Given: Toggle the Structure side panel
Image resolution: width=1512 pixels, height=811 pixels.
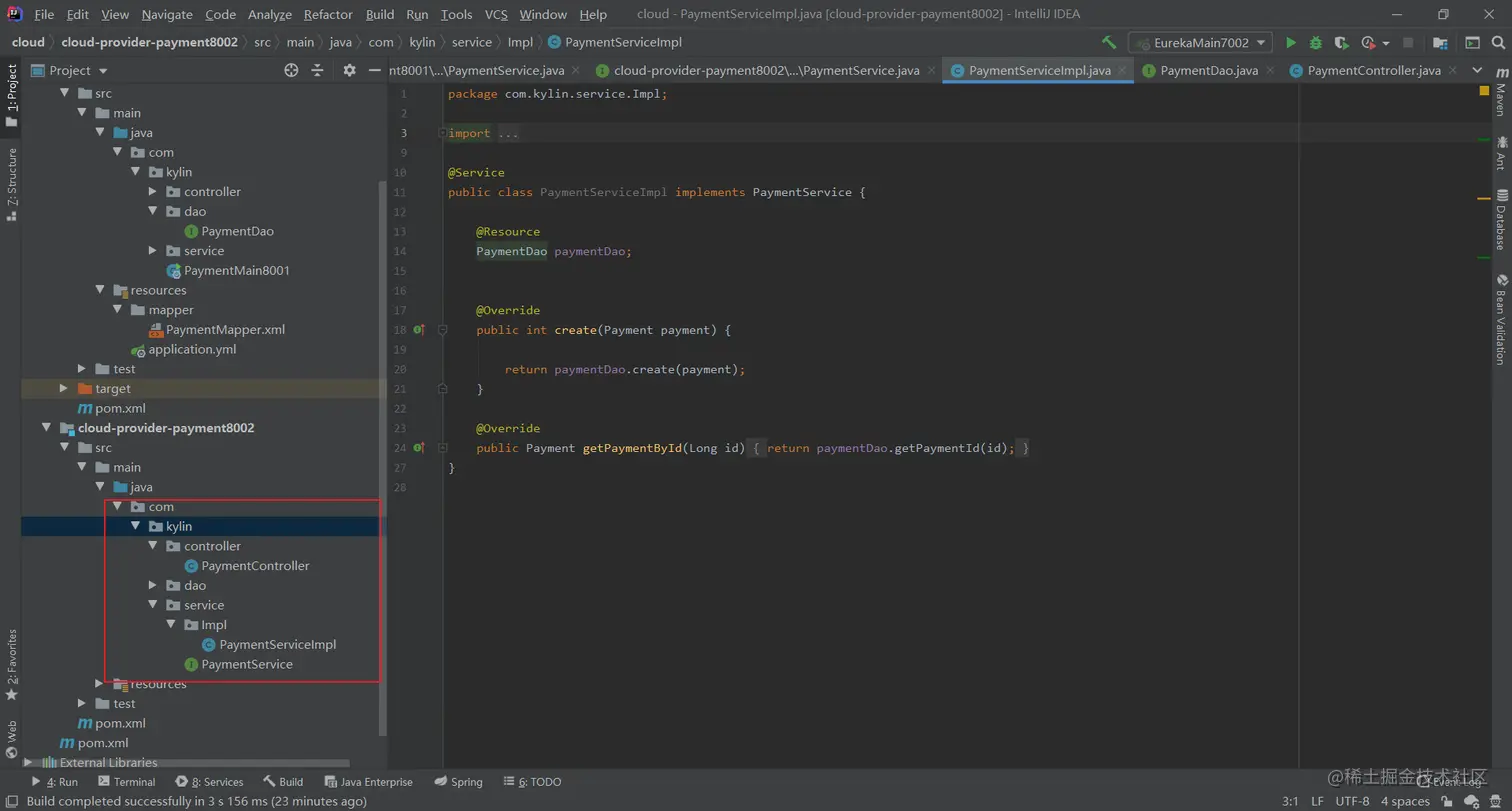Looking at the screenshot, I should (x=11, y=183).
